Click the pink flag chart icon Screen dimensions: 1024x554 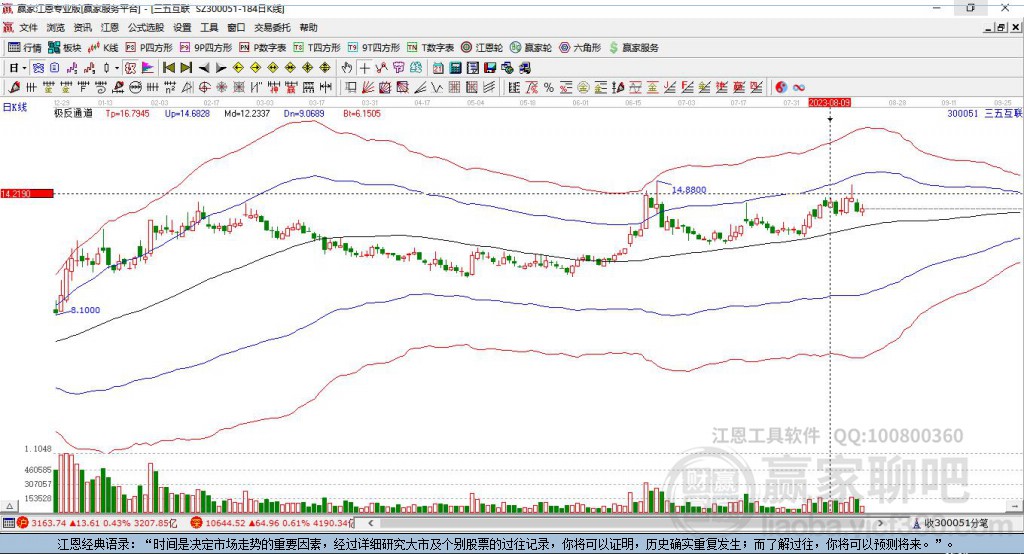148,68
